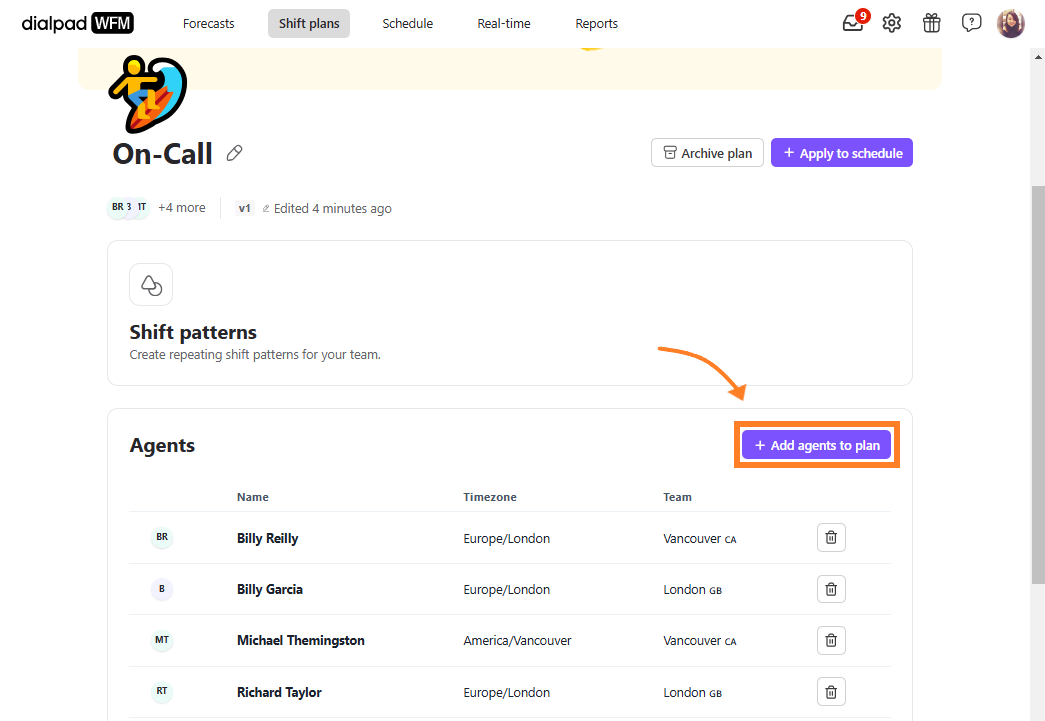This screenshot has height=721, width=1045.
Task: Click the Team column header
Action: click(x=677, y=497)
